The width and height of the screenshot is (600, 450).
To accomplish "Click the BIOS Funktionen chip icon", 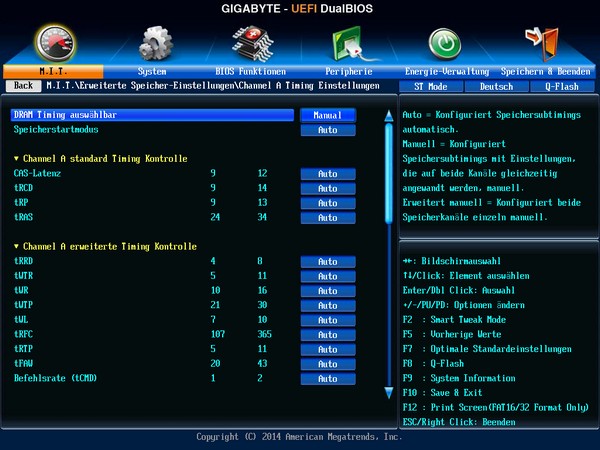I will click(253, 44).
